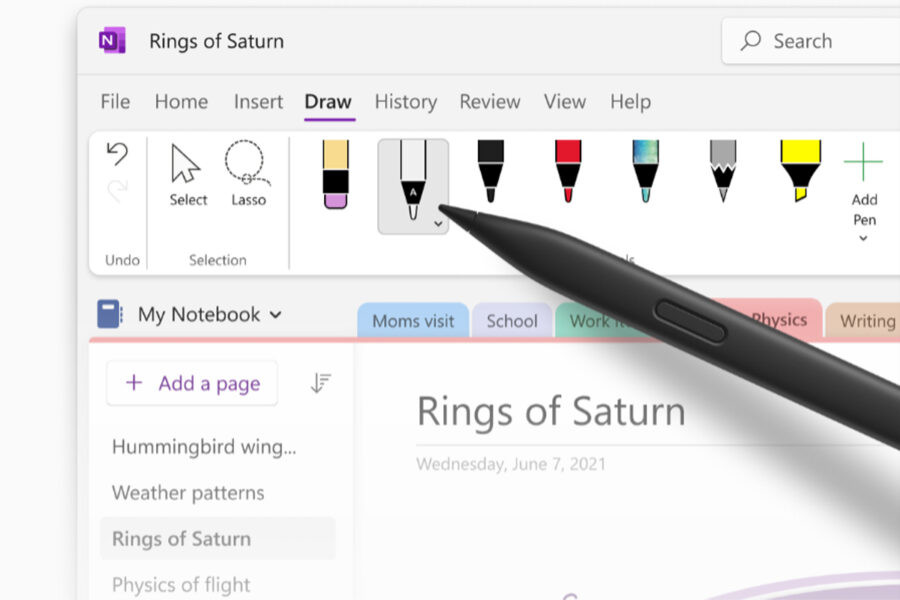Switch to the Home tab
The width and height of the screenshot is (900, 600).
[181, 102]
